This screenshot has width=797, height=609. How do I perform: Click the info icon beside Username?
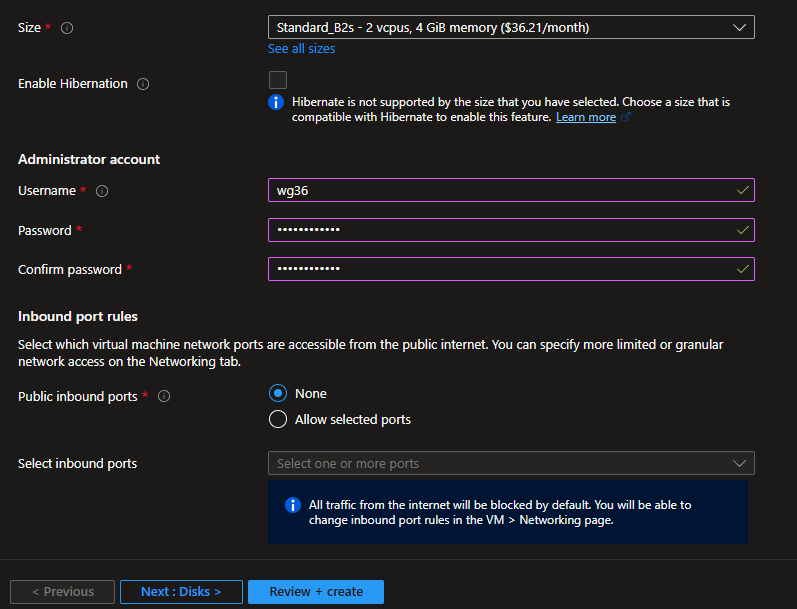101,191
